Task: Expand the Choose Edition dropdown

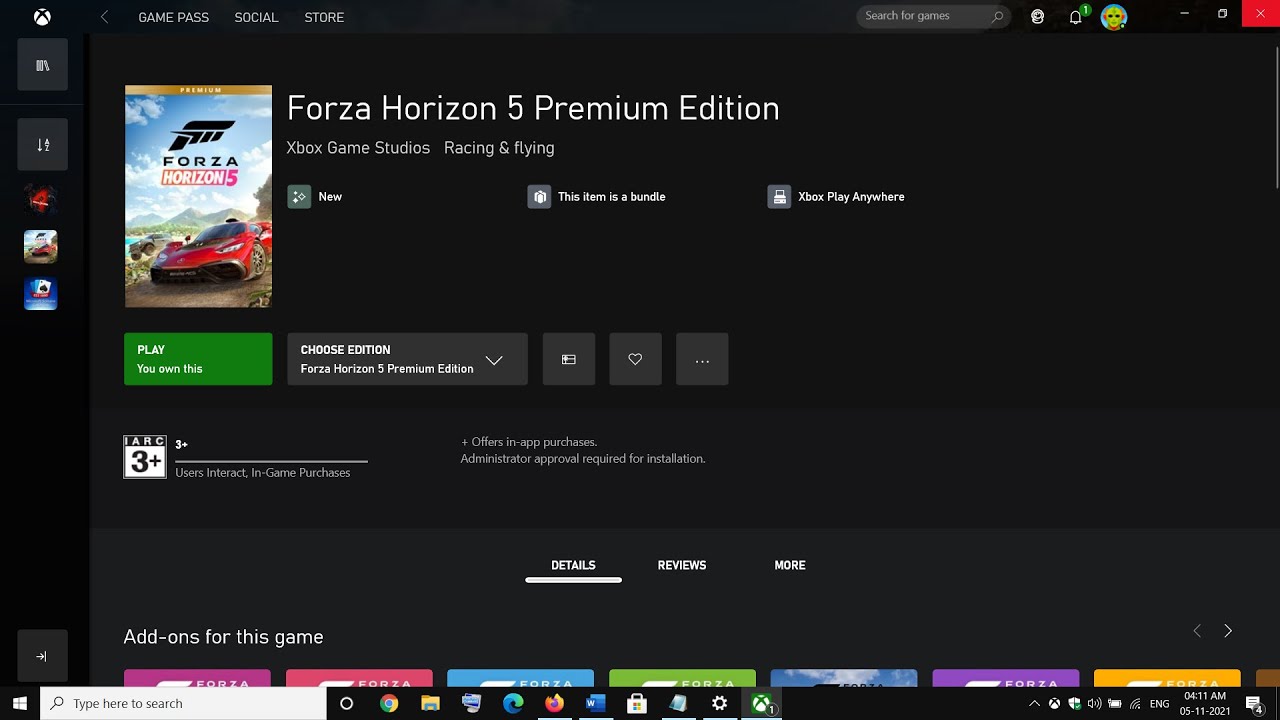Action: tap(407, 359)
